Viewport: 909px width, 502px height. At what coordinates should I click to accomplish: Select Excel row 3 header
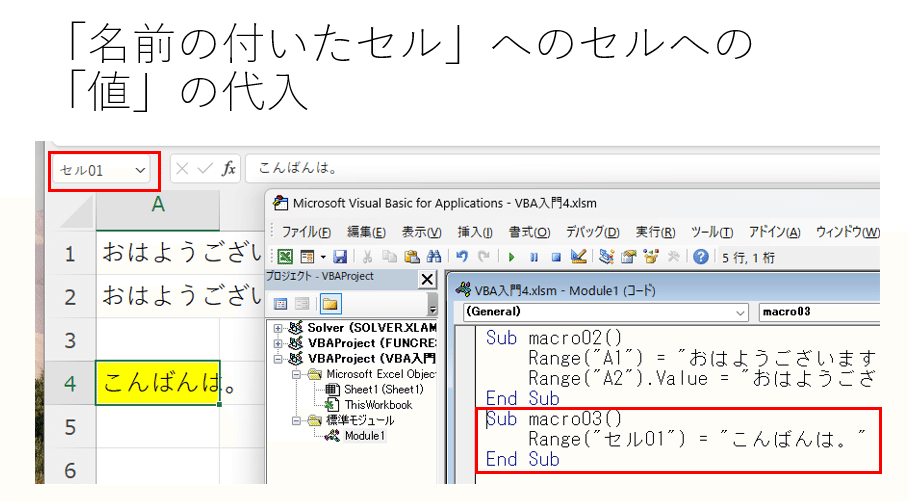pyautogui.click(x=70, y=340)
